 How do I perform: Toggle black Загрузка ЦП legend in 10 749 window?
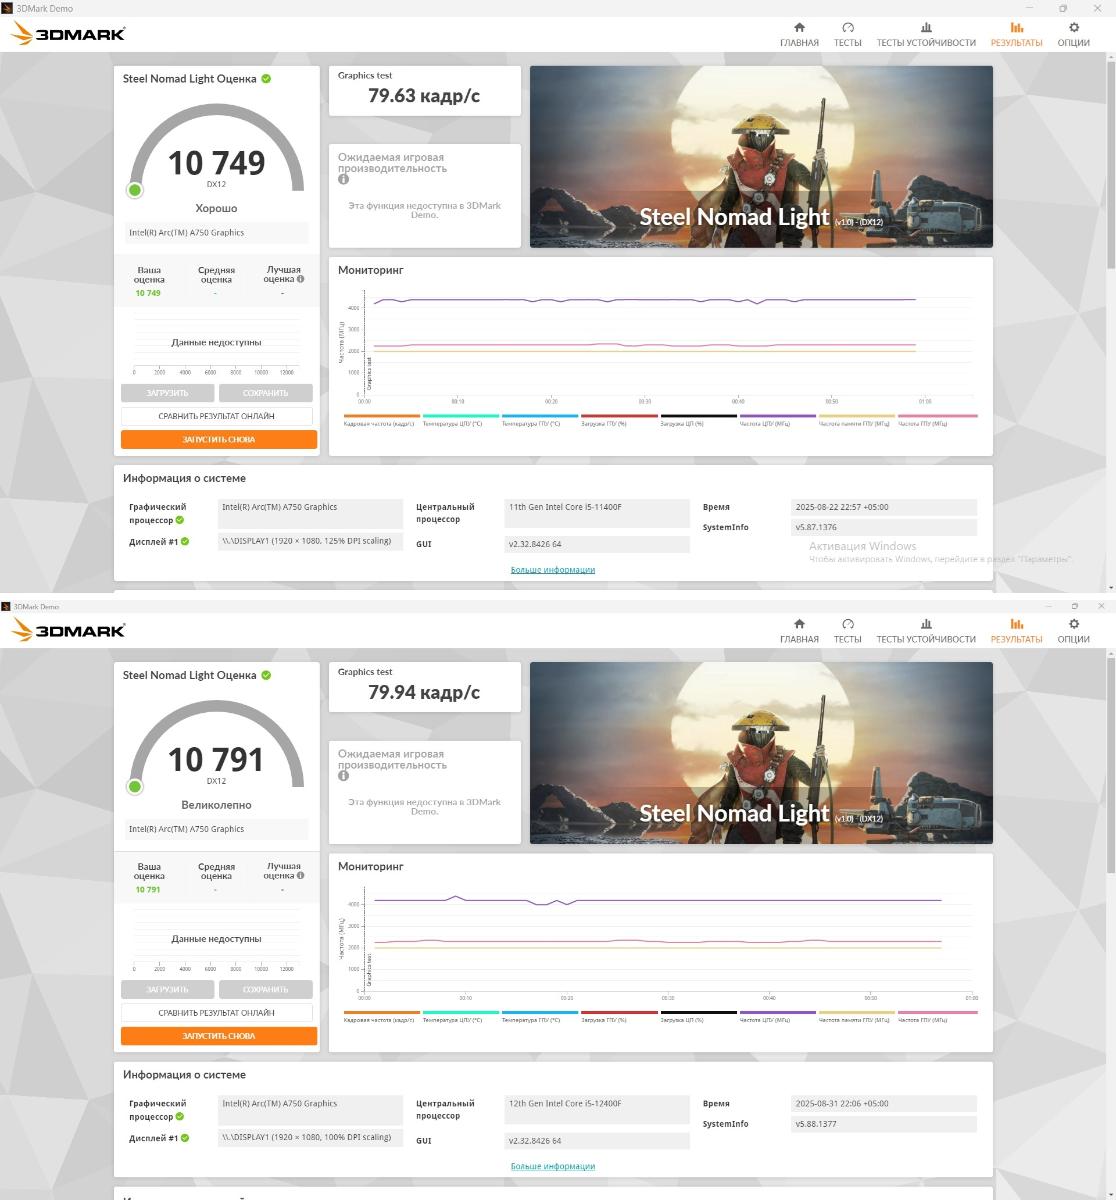(x=698, y=420)
